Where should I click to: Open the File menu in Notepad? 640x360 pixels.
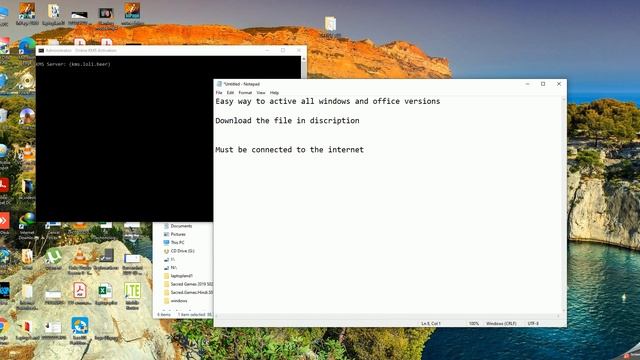[x=219, y=93]
